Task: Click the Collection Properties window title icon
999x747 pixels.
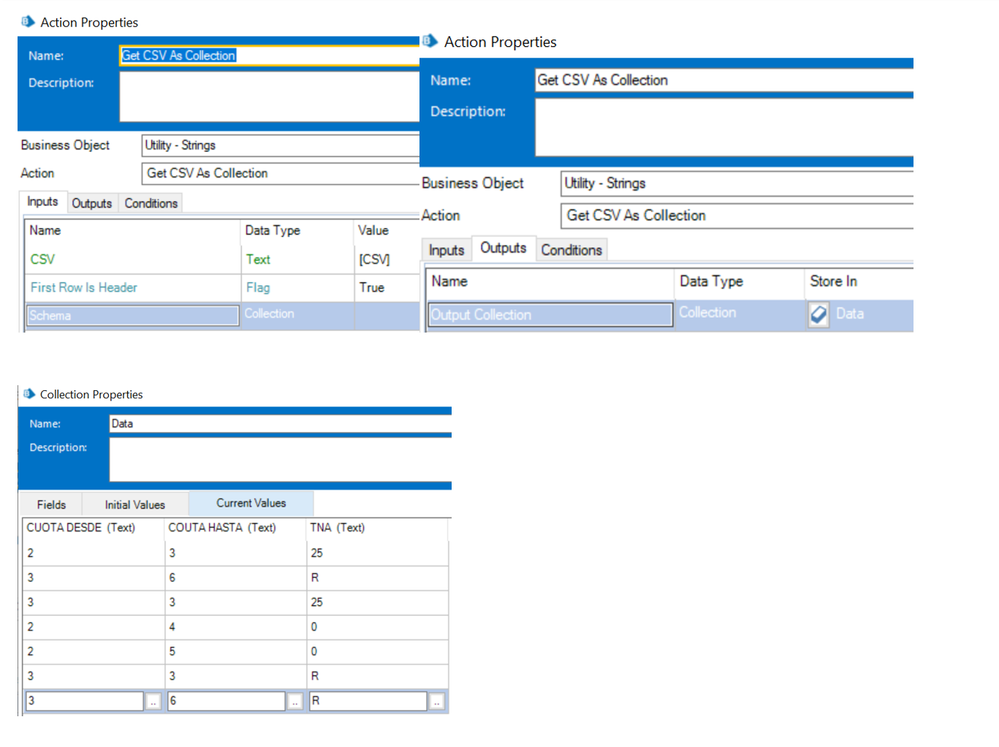Action: [28, 394]
